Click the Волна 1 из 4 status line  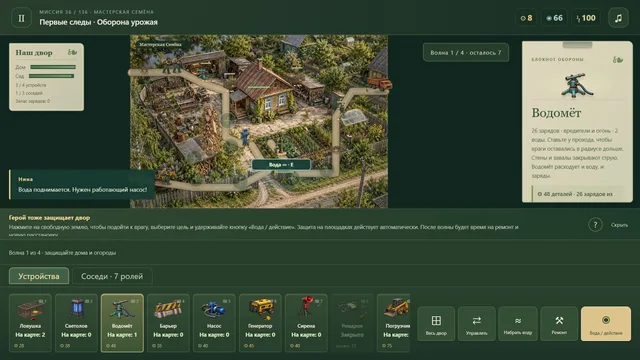point(62,253)
